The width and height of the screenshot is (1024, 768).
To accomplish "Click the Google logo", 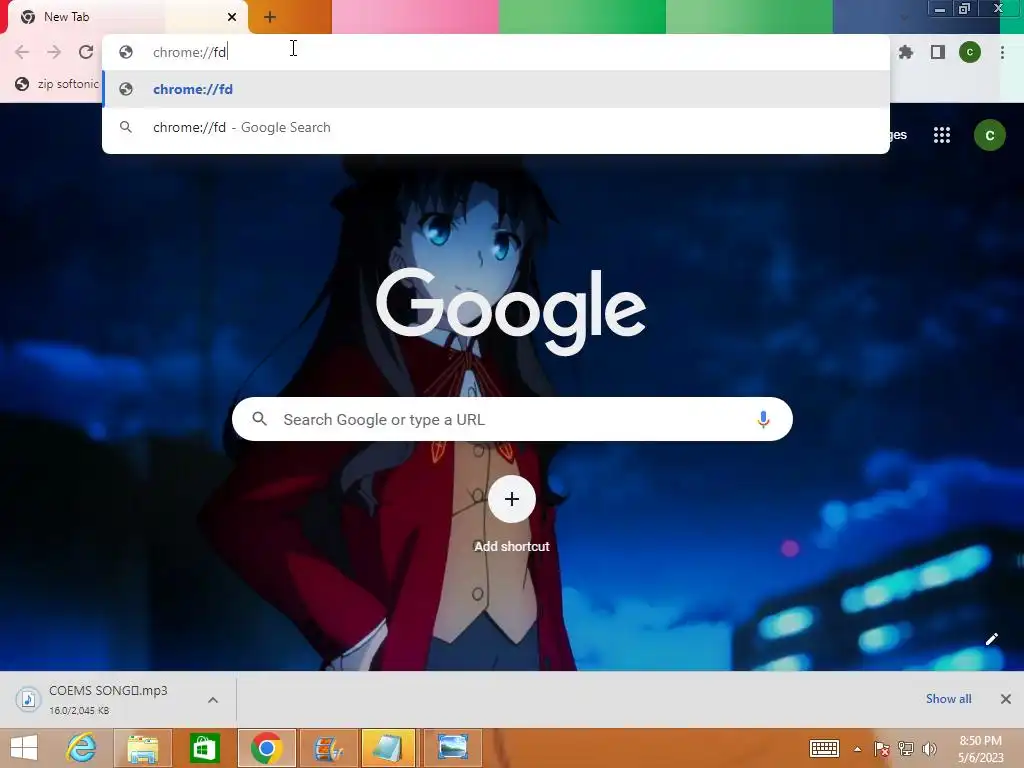I will (511, 312).
